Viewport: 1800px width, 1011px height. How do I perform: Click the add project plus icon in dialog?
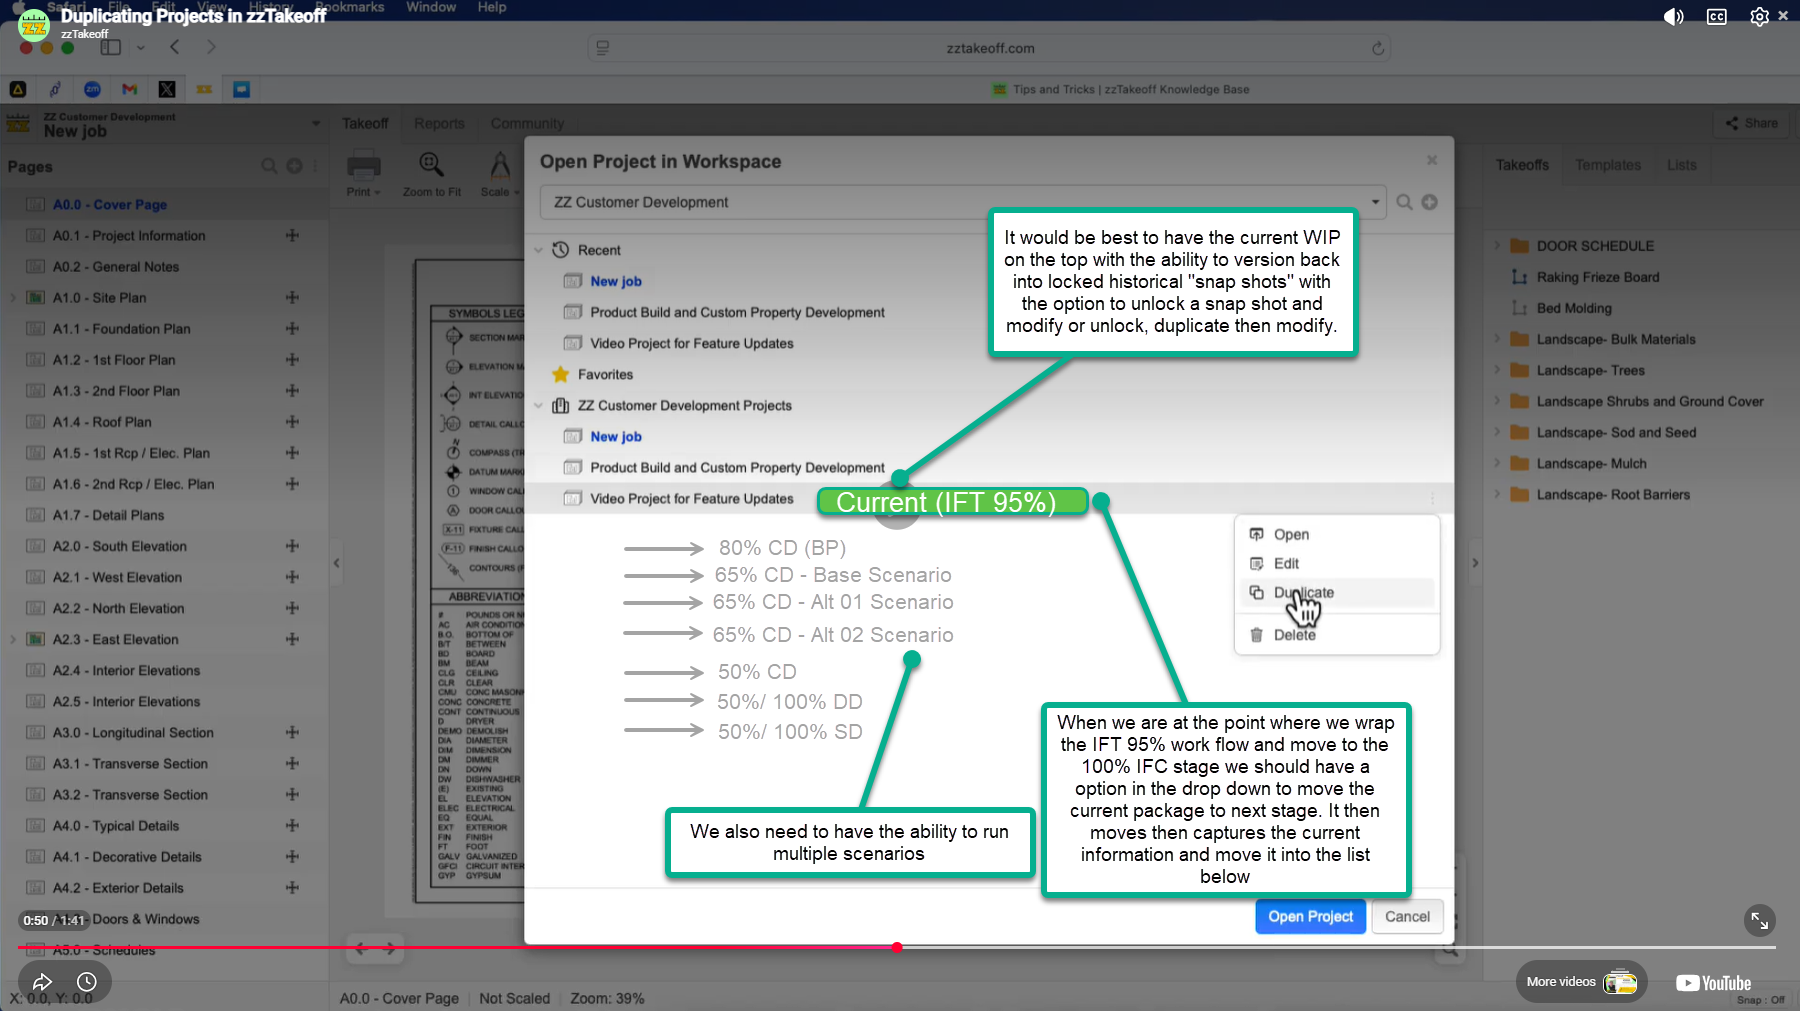pyautogui.click(x=1430, y=202)
